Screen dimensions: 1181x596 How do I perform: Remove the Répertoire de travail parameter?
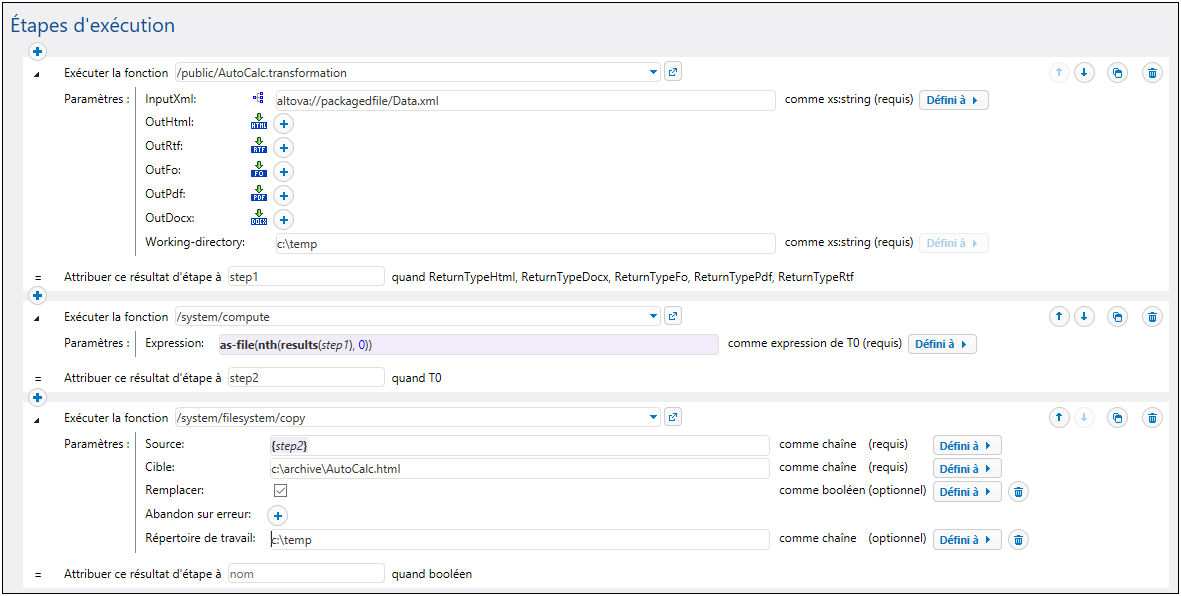pyautogui.click(x=1018, y=540)
